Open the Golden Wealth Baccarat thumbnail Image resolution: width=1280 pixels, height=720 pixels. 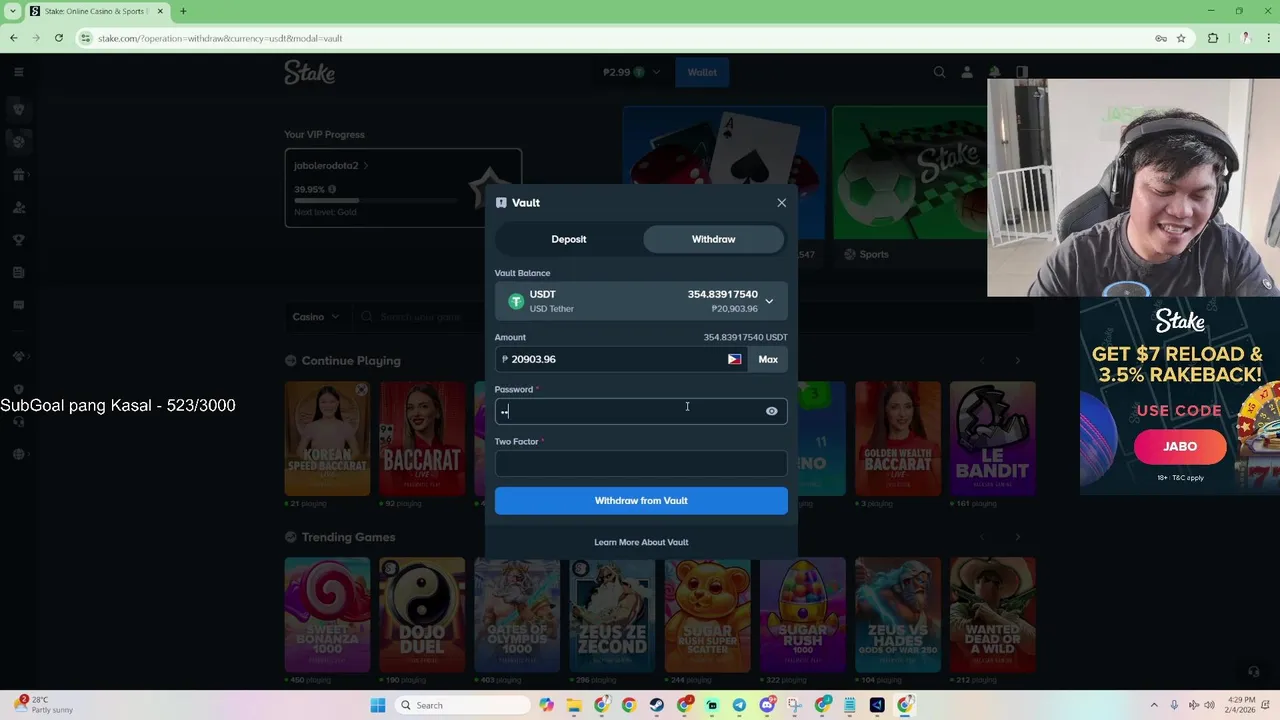(897, 438)
